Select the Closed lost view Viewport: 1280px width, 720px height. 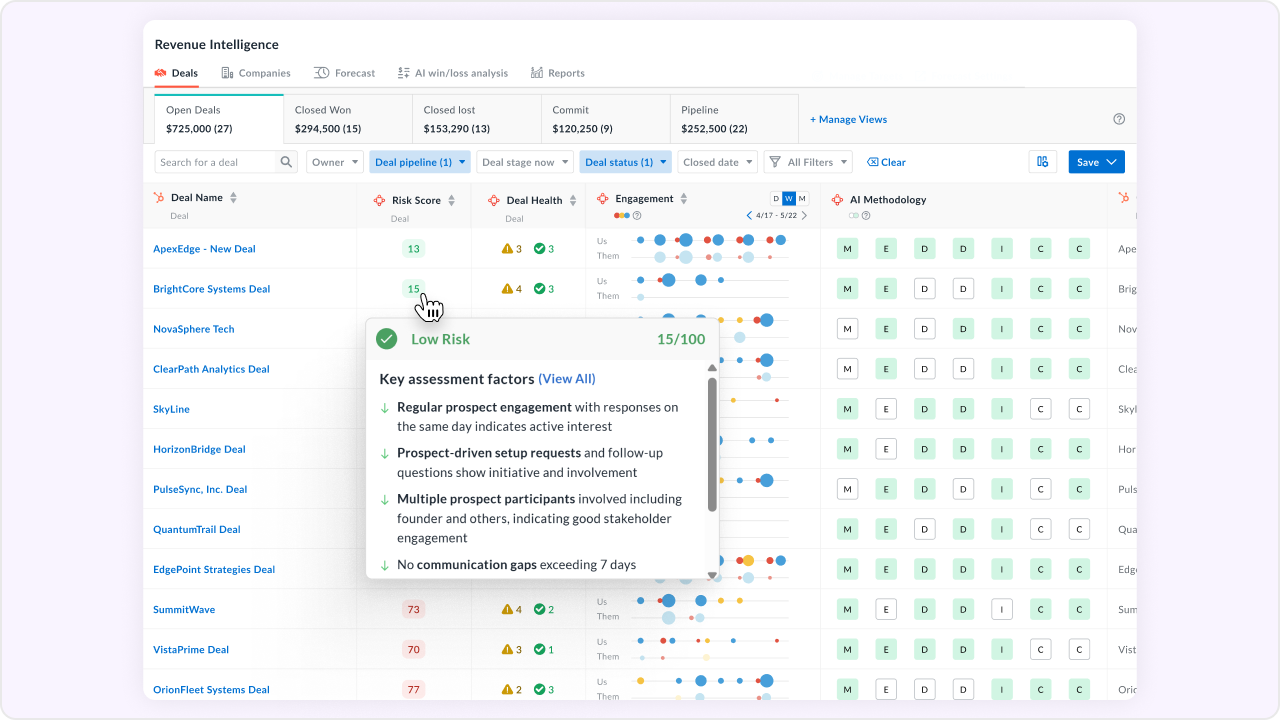point(477,119)
